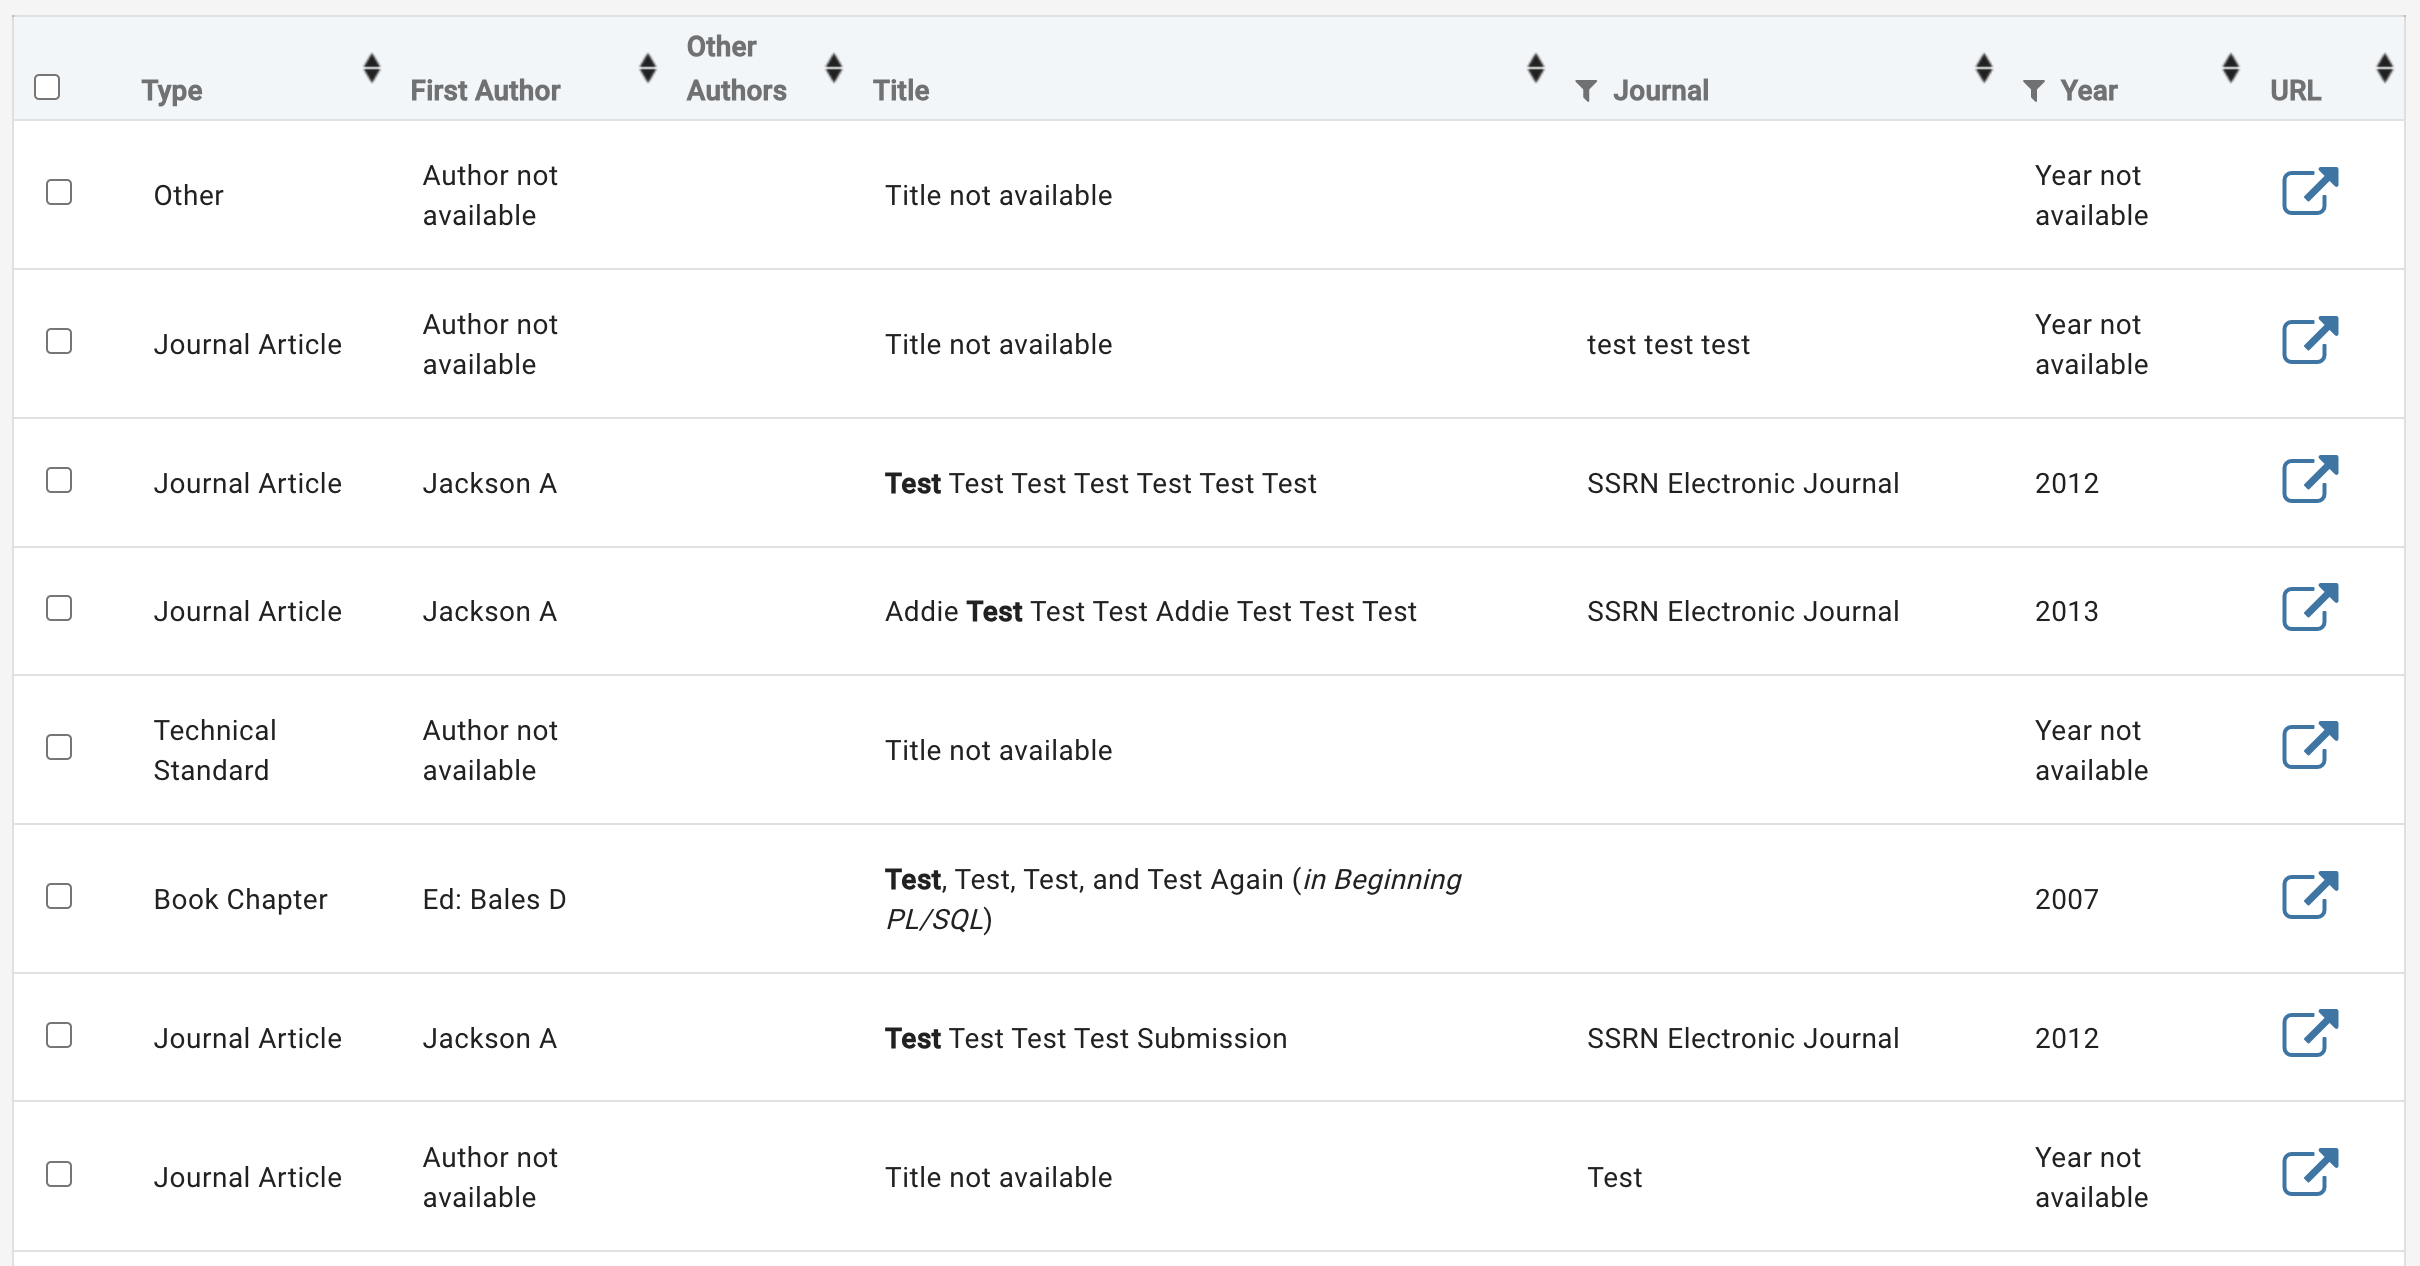Click the filter icon next to Journal header
This screenshot has width=2420, height=1266.
pyautogui.click(x=1585, y=91)
